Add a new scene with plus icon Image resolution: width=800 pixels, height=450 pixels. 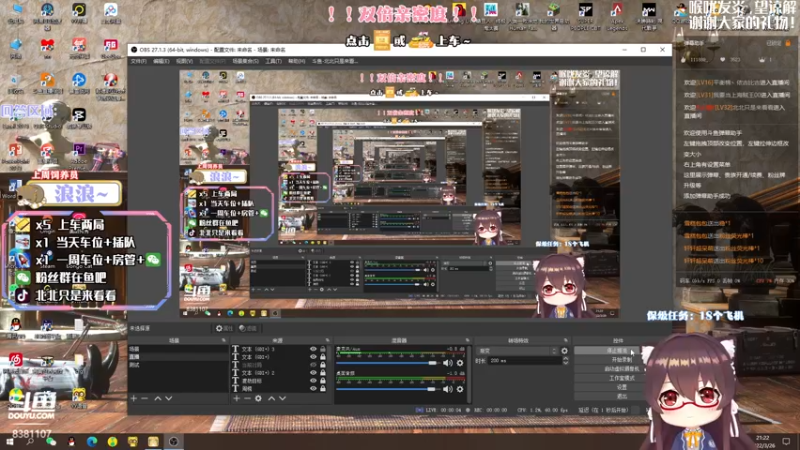click(x=134, y=398)
